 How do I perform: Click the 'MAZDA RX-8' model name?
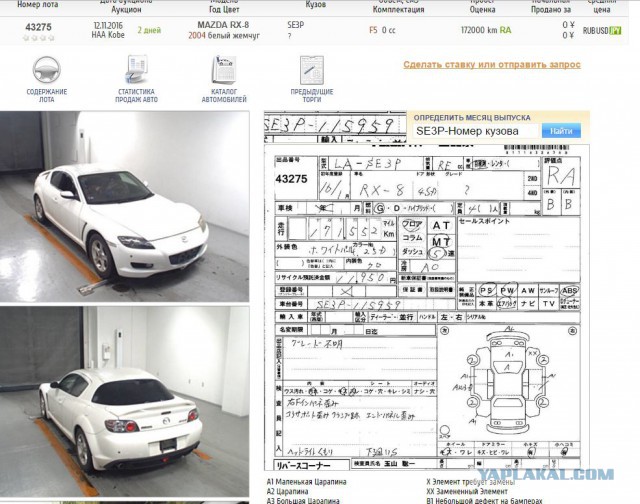223,25
